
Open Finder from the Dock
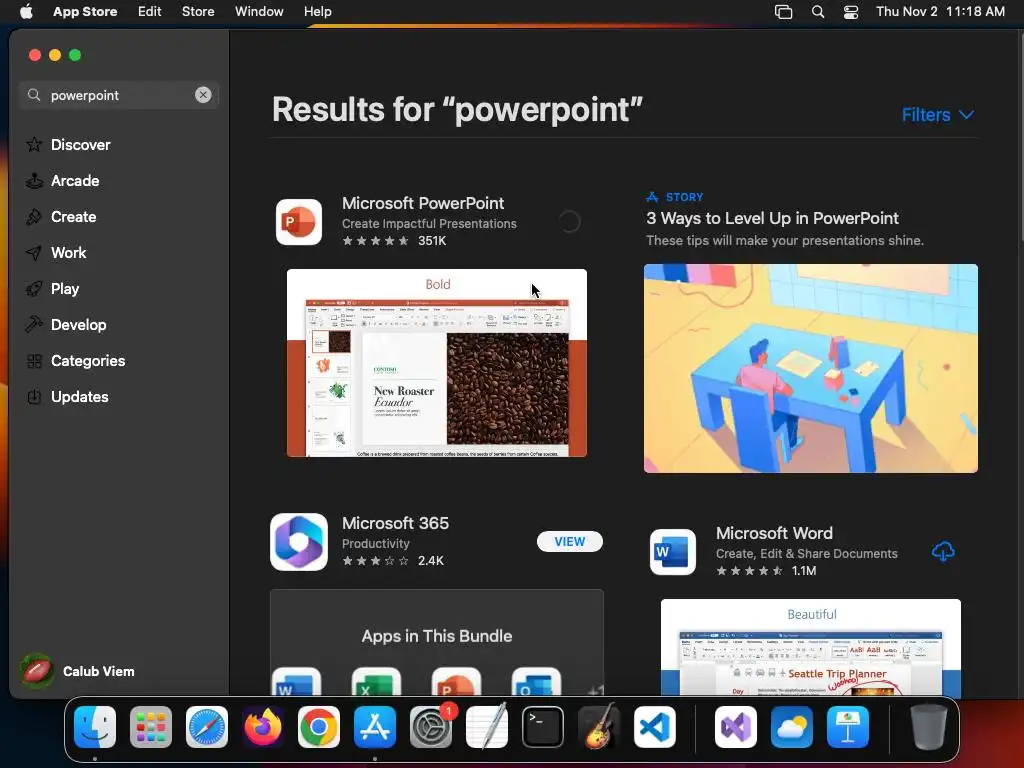tap(95, 727)
